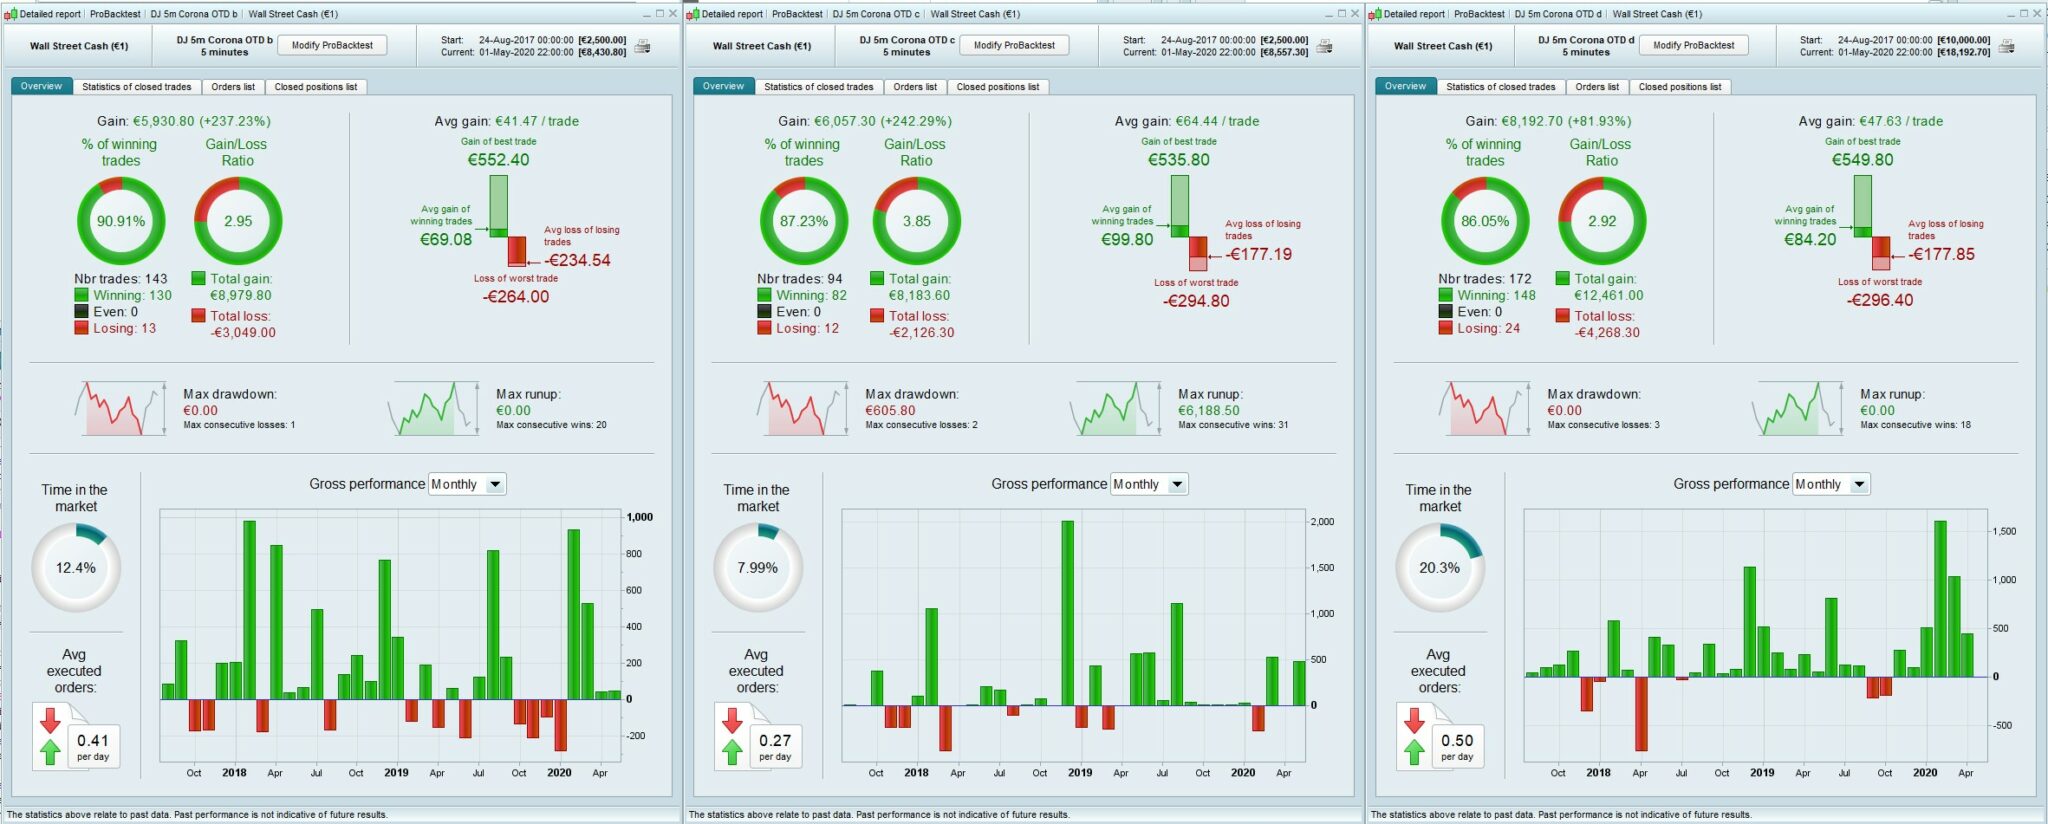Click the printer icon in the right report

2007,46
